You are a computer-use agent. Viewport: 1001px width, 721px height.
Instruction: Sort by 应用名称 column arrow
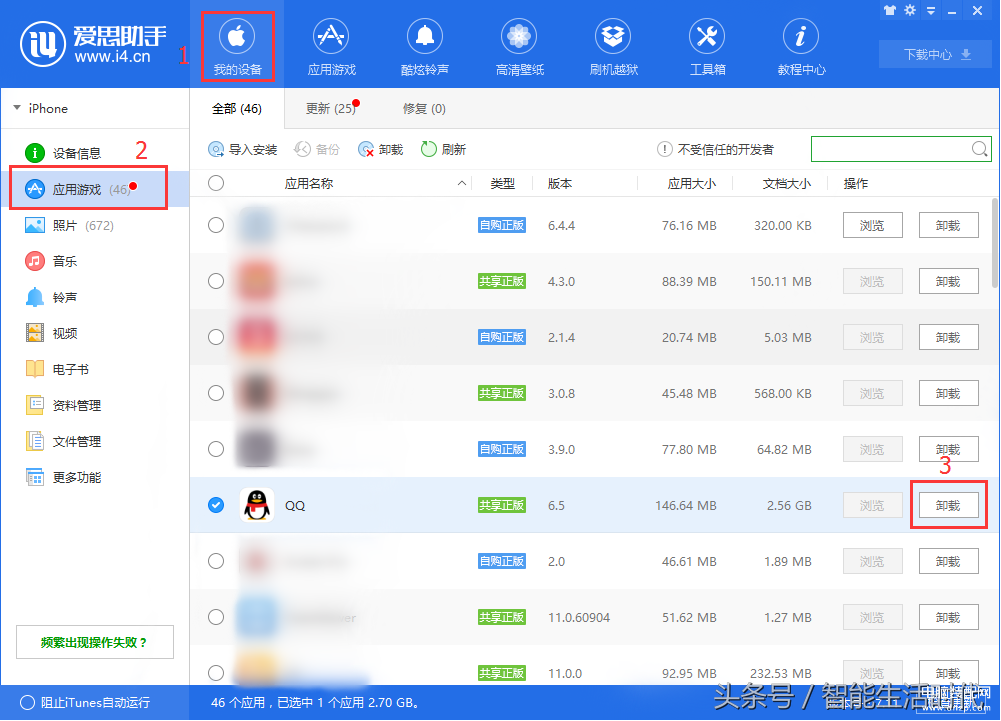coord(462,184)
